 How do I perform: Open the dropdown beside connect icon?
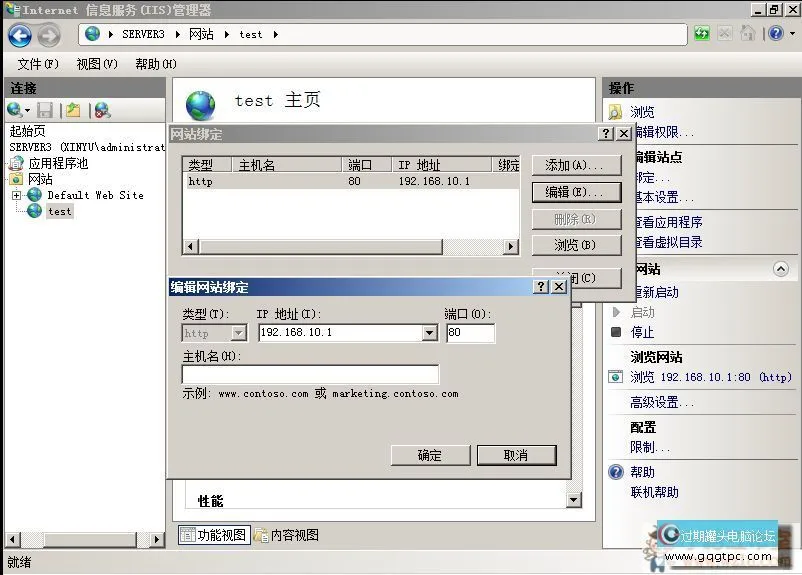(28, 110)
